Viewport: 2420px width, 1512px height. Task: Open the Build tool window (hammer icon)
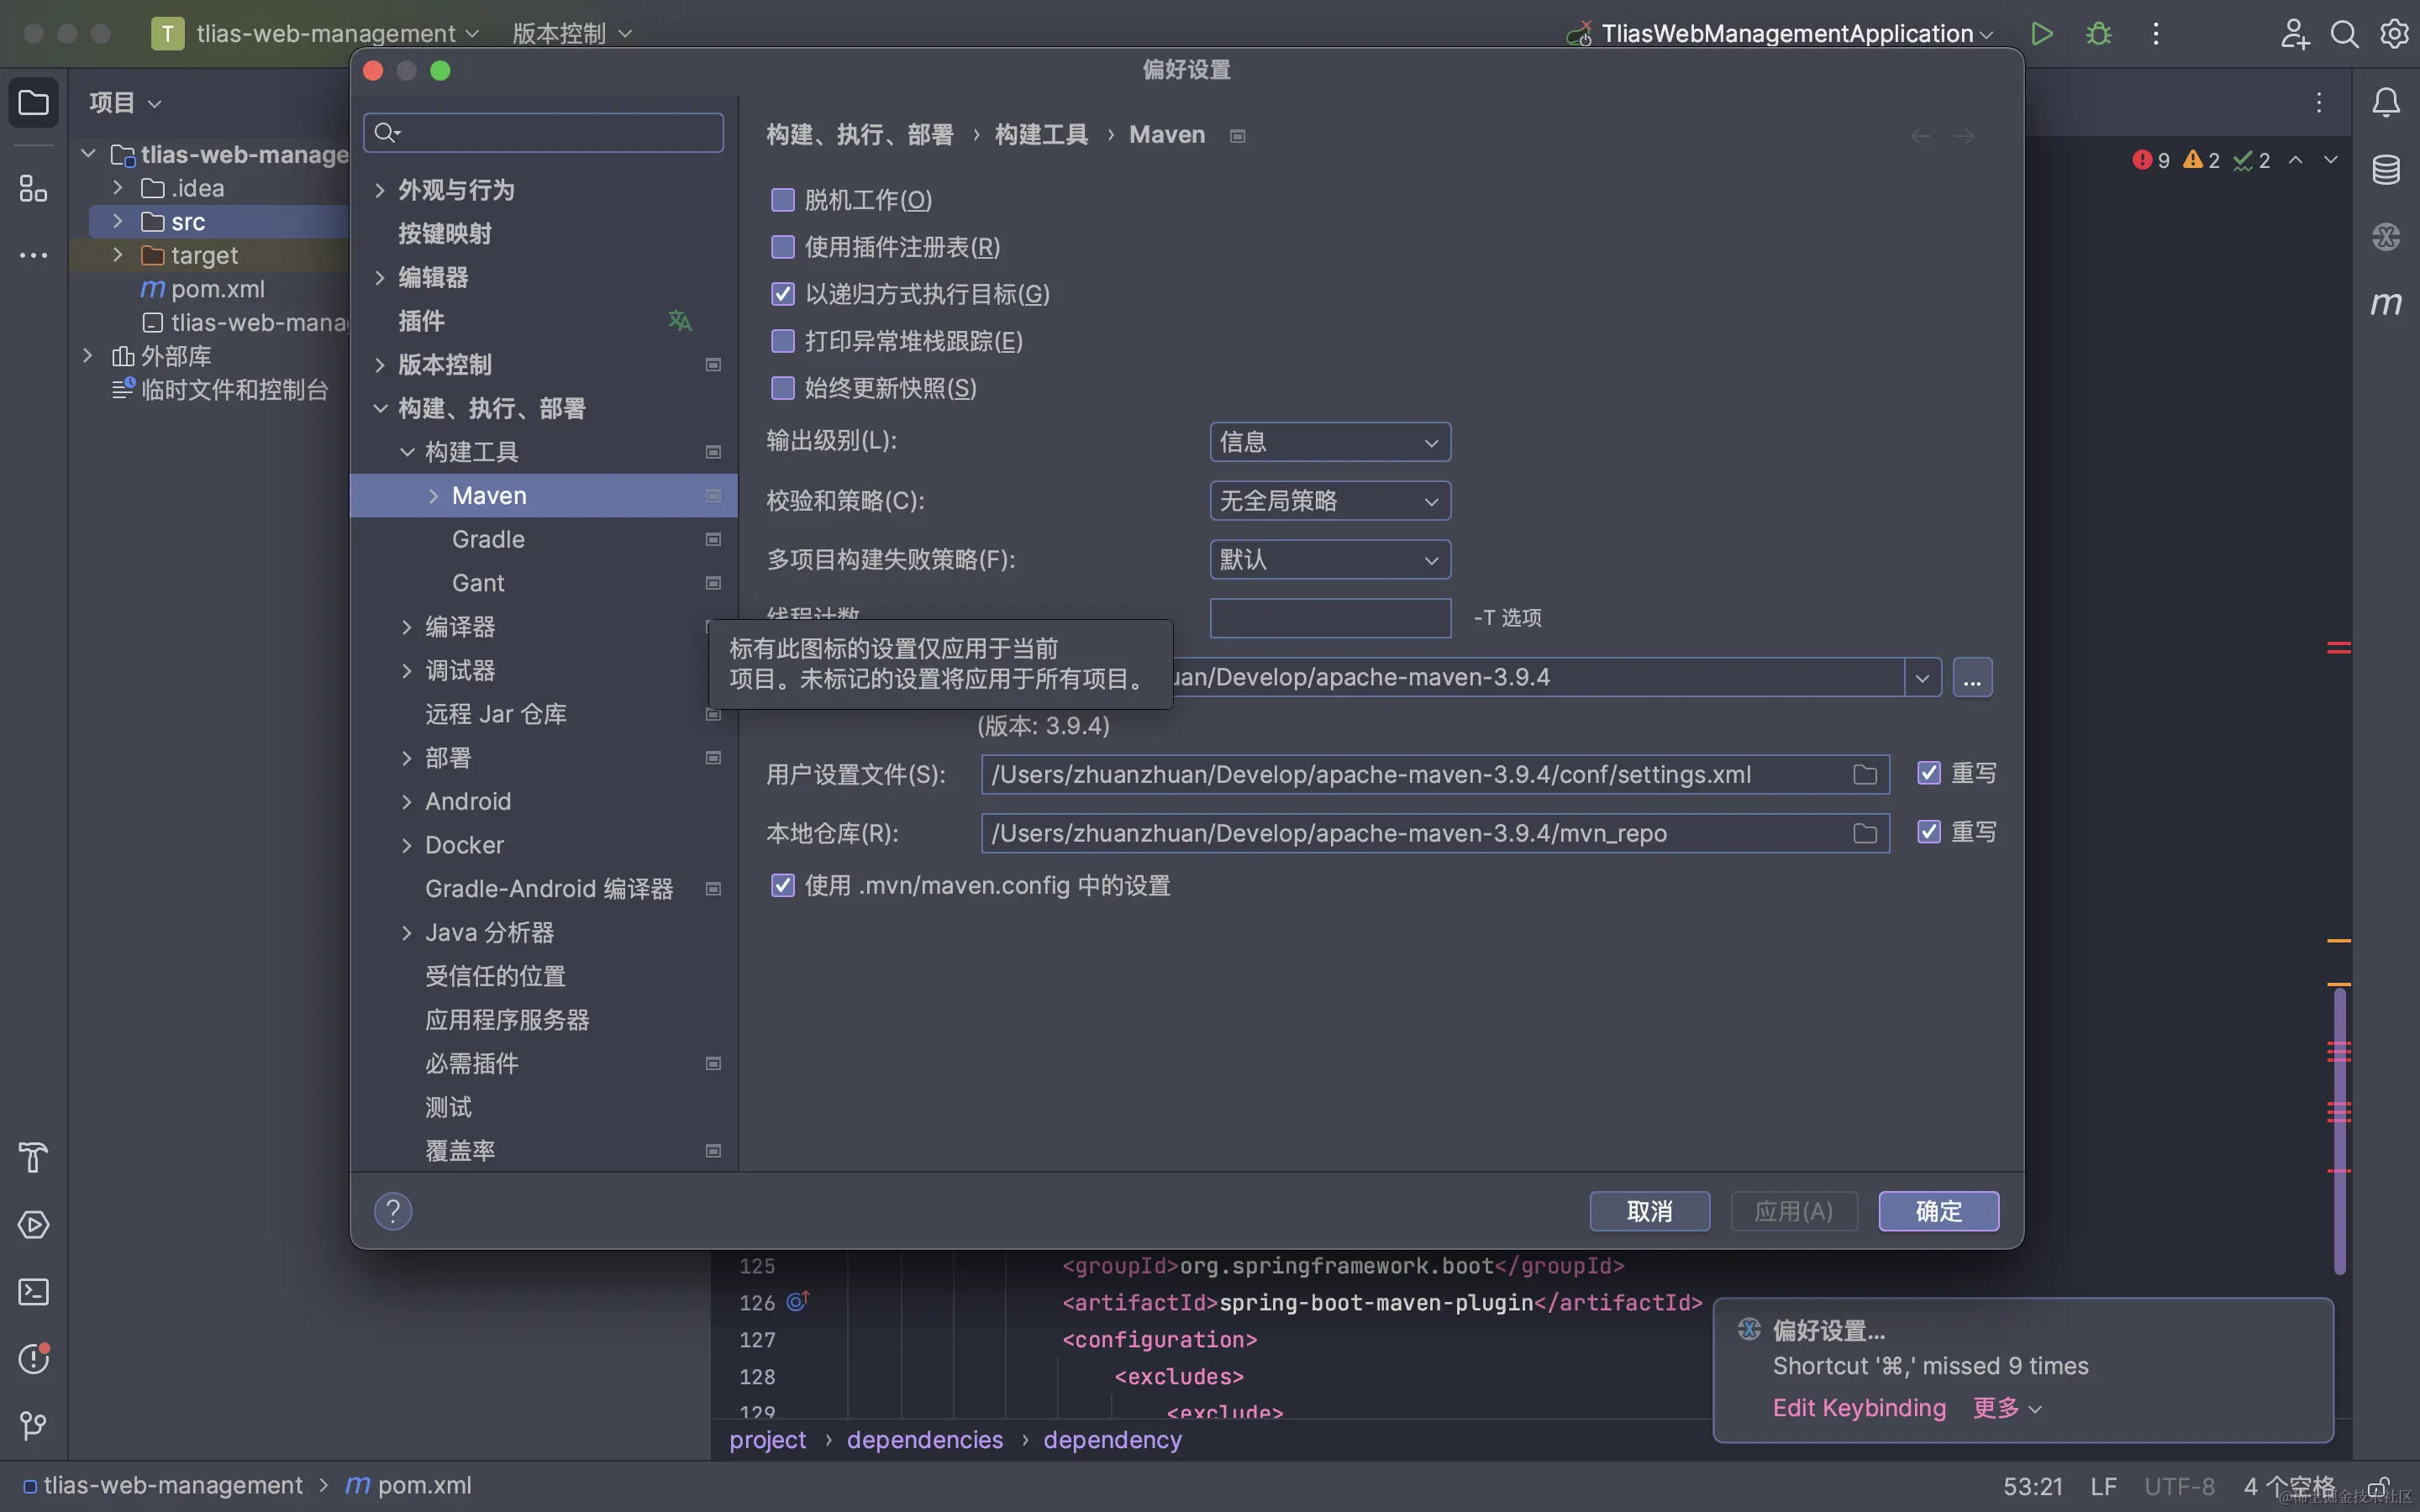[33, 1157]
